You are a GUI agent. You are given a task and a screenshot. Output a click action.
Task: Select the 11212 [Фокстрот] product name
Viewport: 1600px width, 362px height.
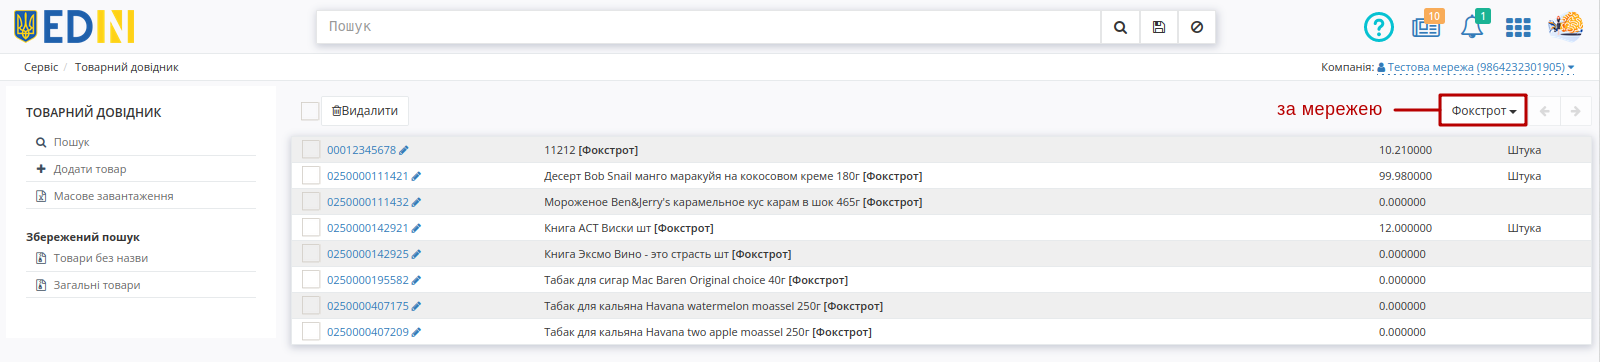tap(591, 151)
